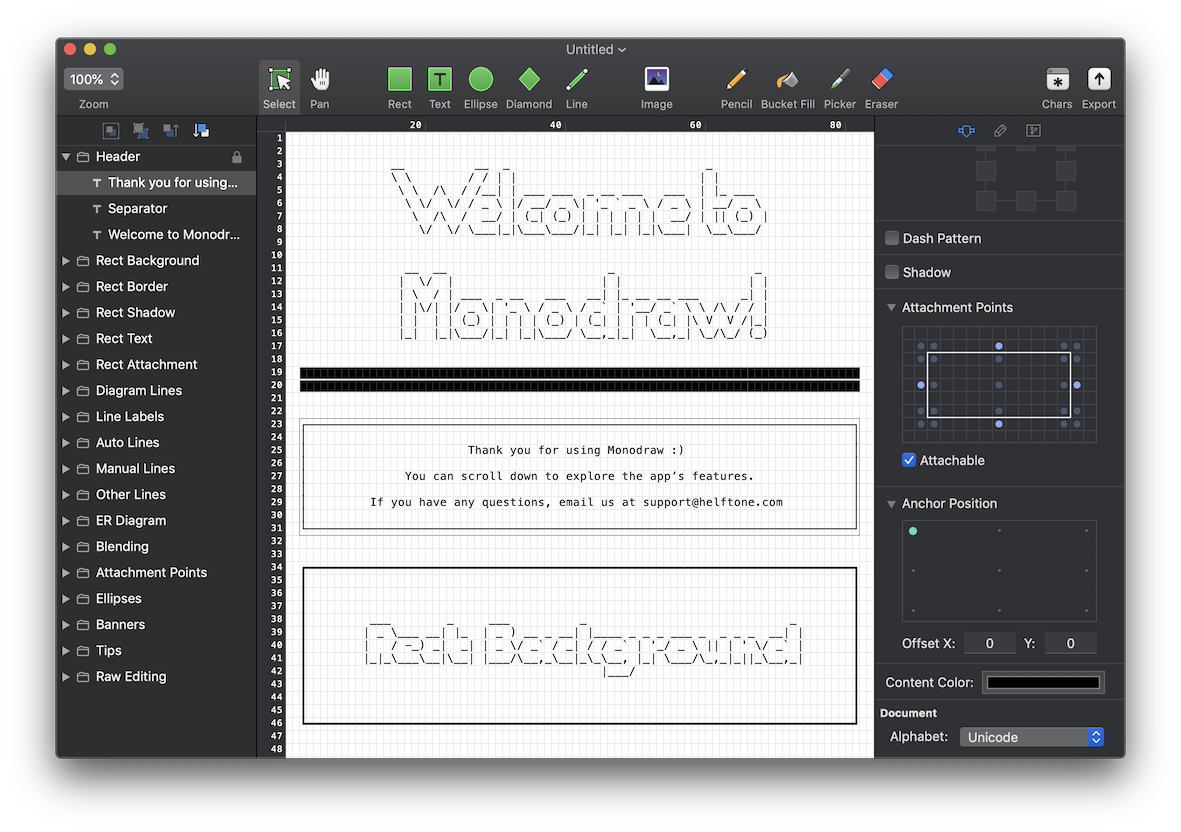The image size is (1181, 832).
Task: Select the Eraser tool
Action: point(881,87)
